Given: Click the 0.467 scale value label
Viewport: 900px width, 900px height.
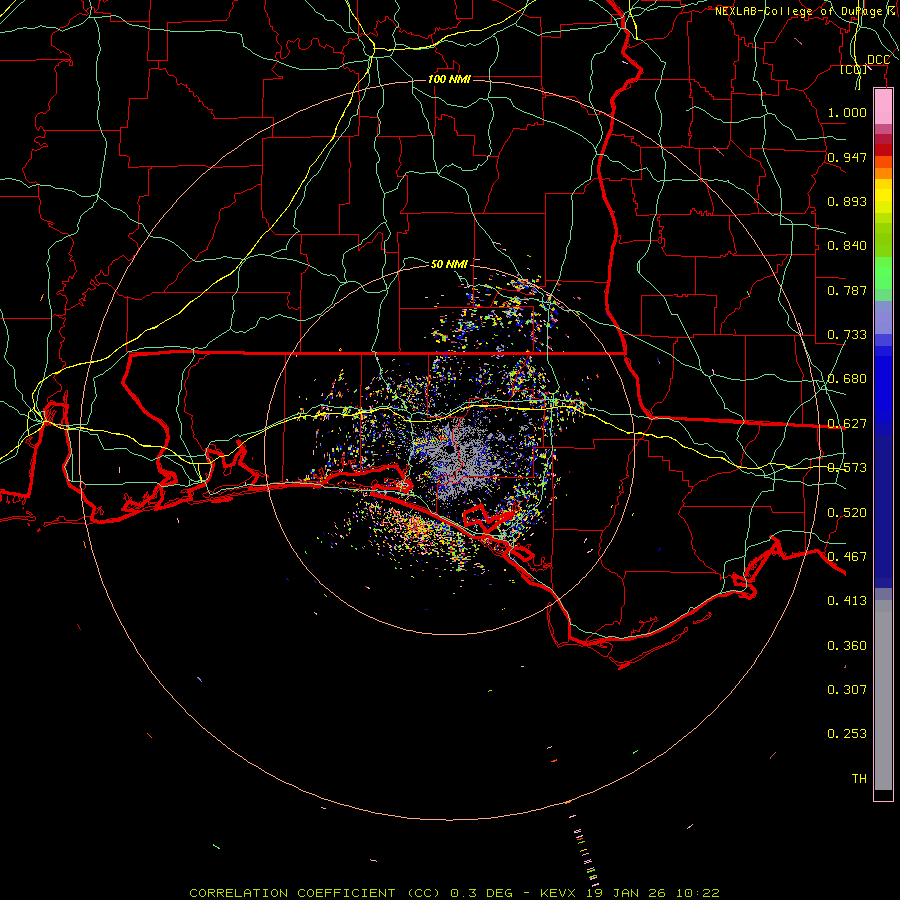Looking at the screenshot, I should [x=846, y=556].
